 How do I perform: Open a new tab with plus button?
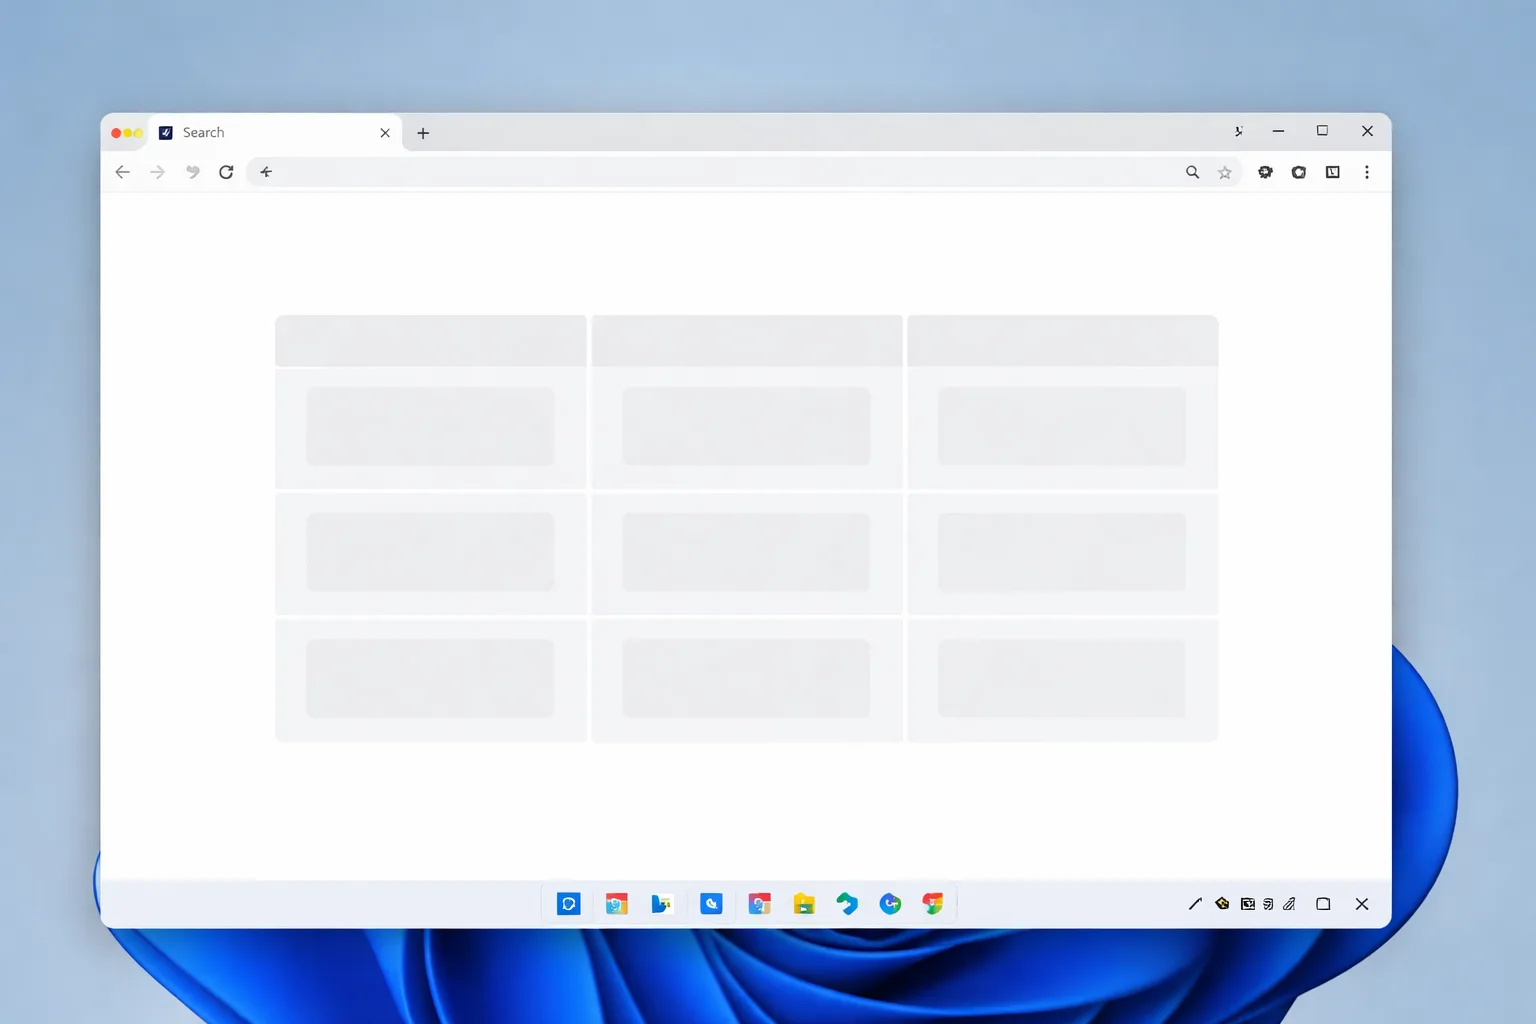(423, 133)
